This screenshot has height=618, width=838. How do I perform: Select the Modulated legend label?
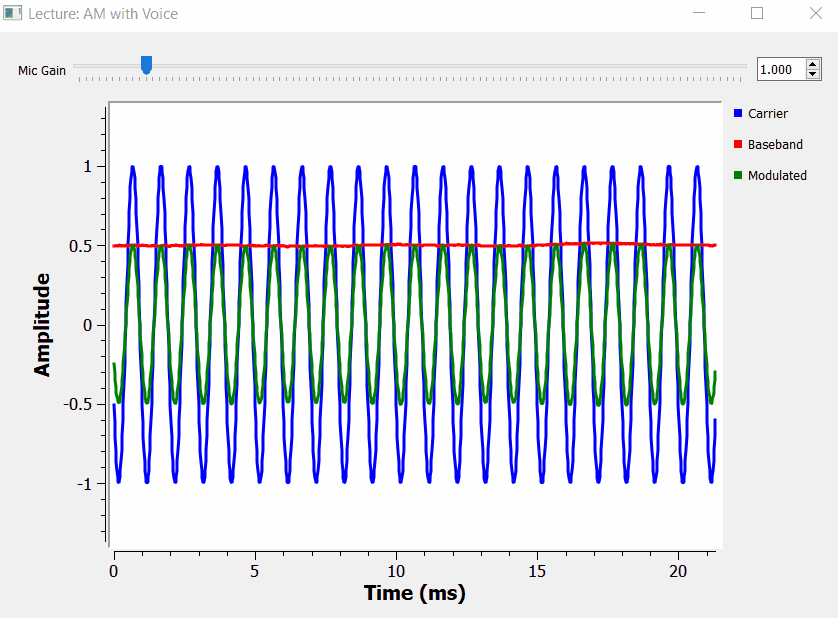777,176
